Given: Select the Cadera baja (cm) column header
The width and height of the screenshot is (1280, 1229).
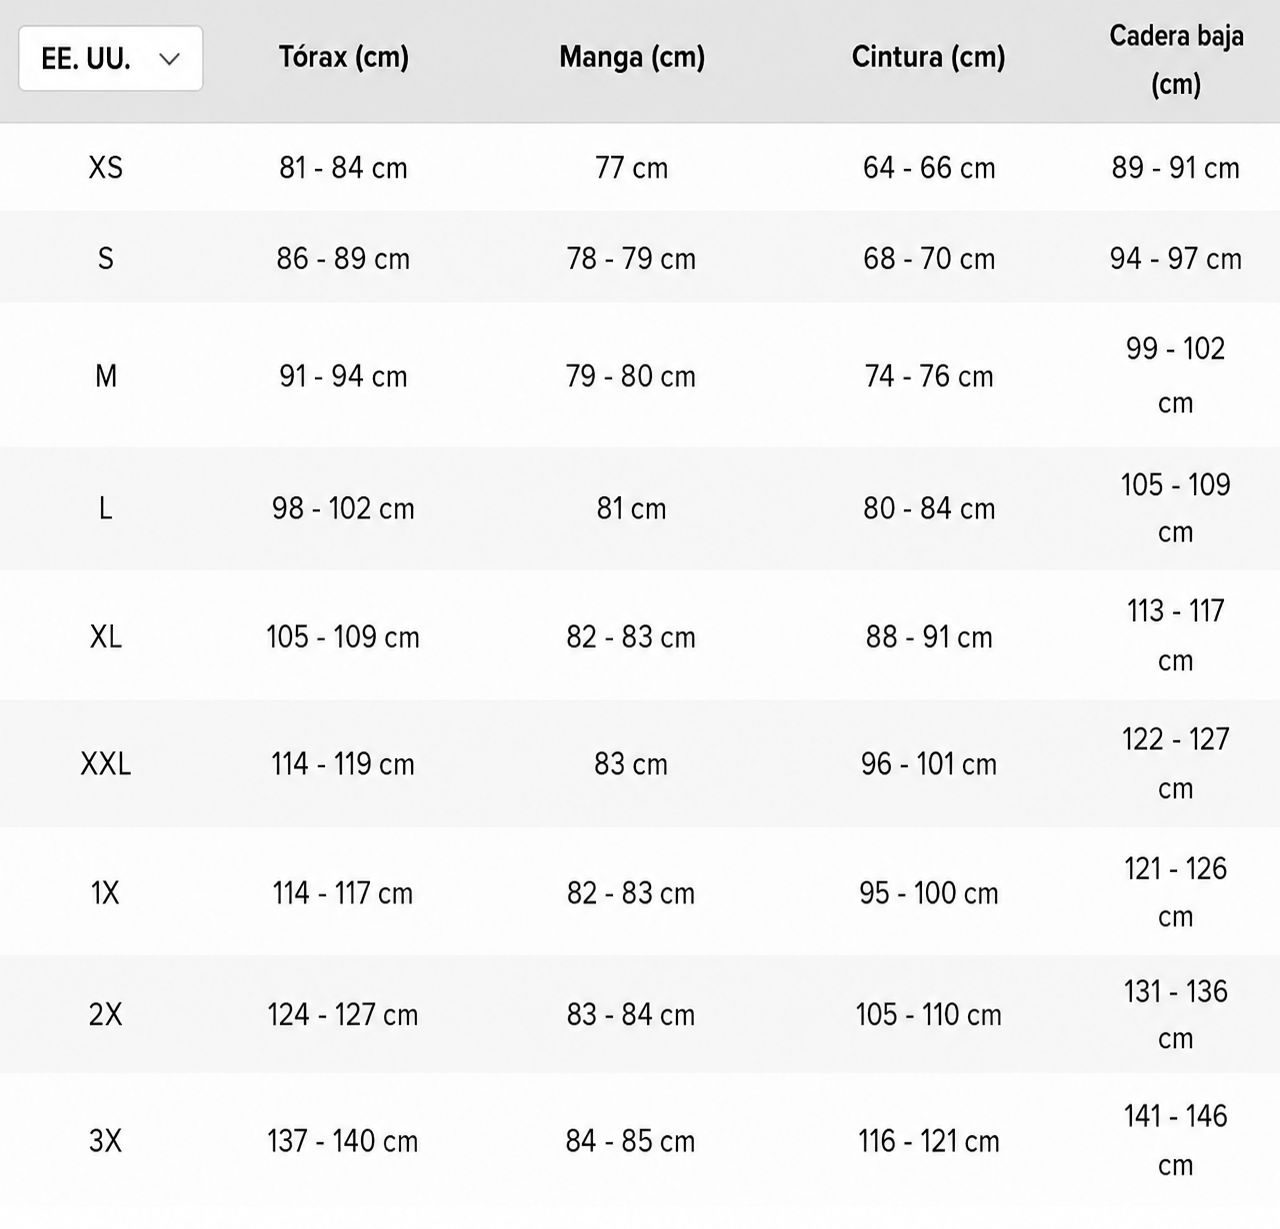Looking at the screenshot, I should point(1176,59).
